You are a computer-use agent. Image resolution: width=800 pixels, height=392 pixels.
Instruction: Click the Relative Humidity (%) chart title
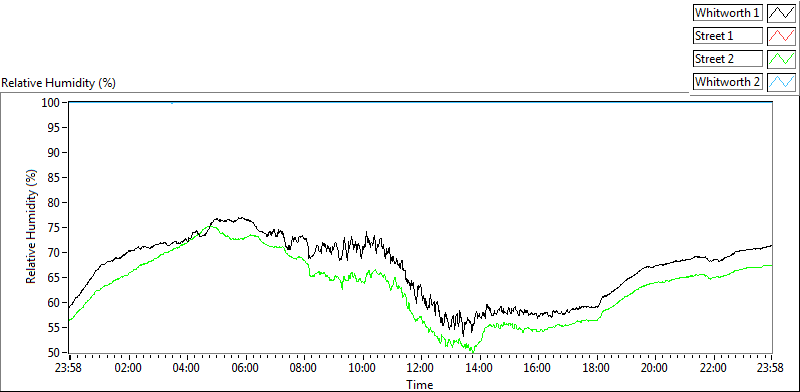[59, 83]
